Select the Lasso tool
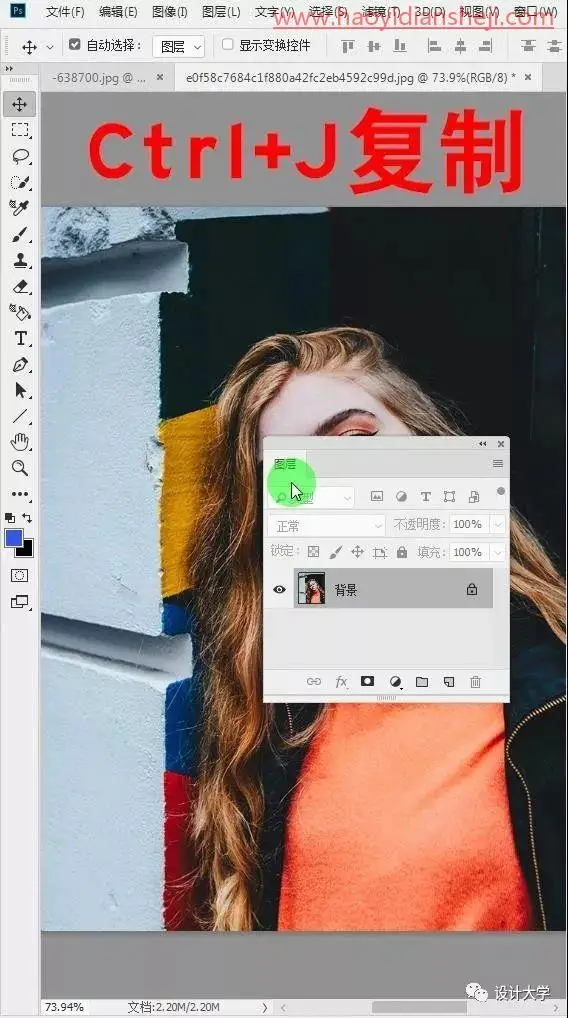568x1018 pixels. 19,156
